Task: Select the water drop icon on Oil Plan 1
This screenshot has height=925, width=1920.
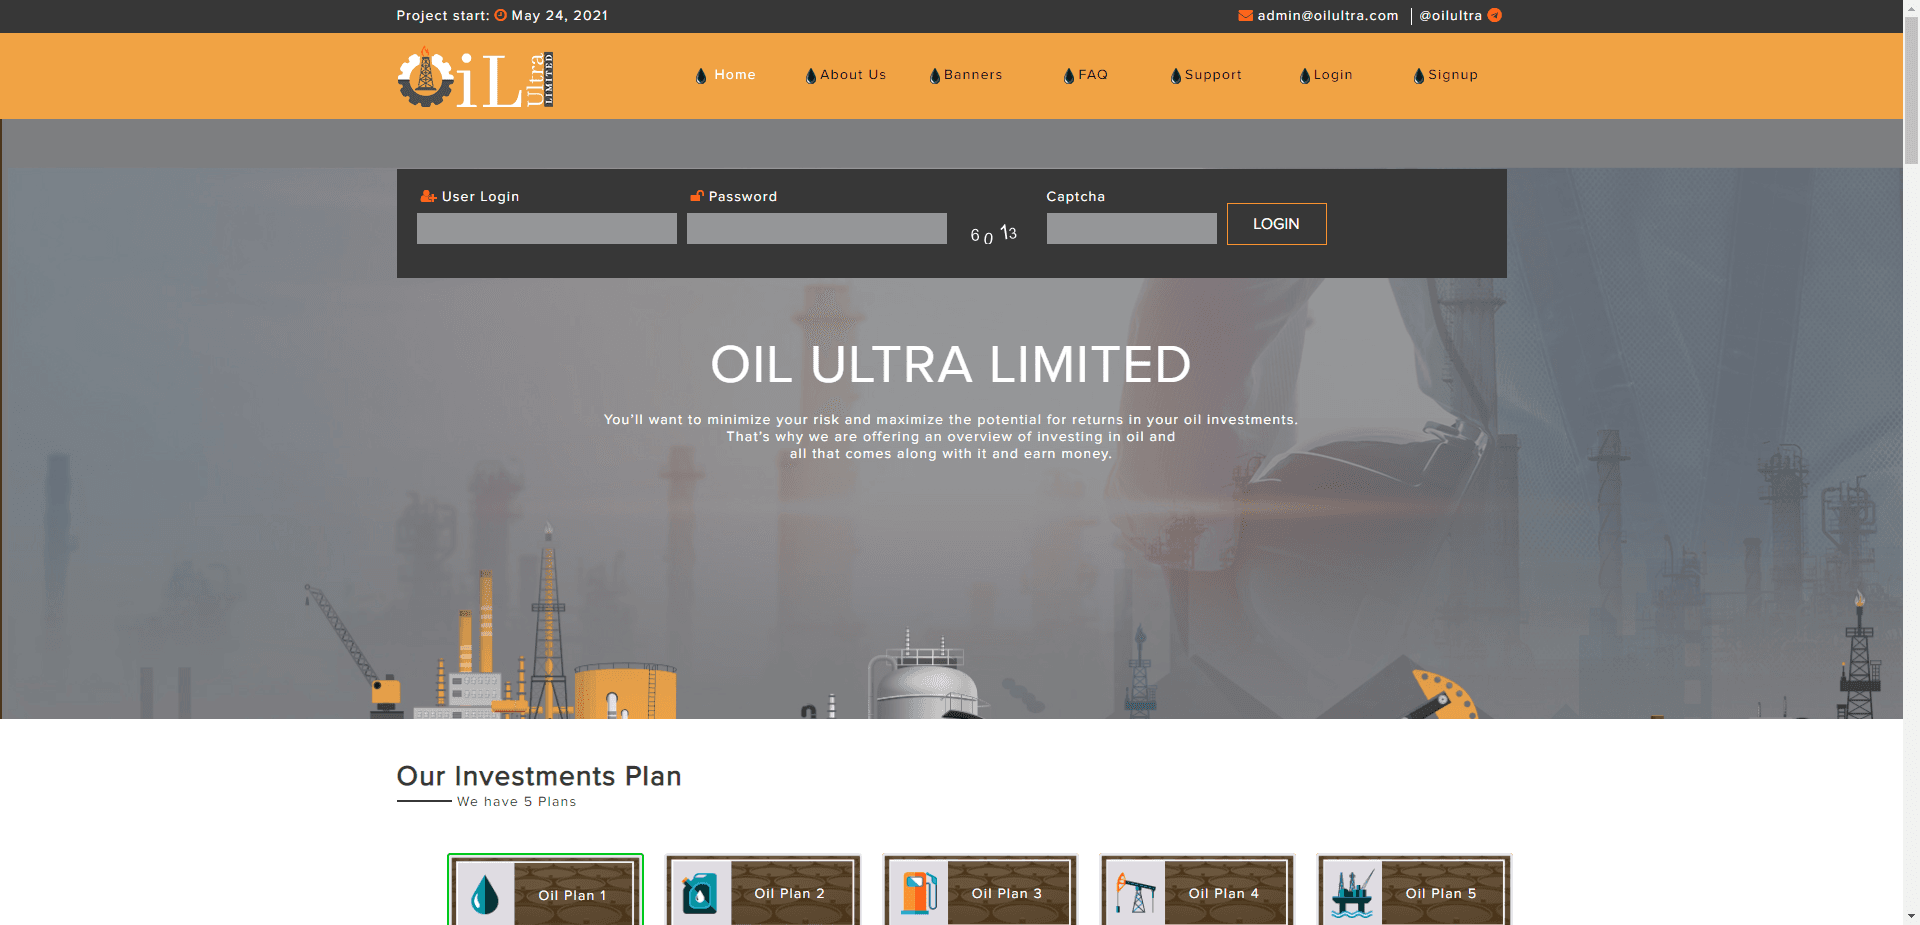Action: (x=484, y=895)
